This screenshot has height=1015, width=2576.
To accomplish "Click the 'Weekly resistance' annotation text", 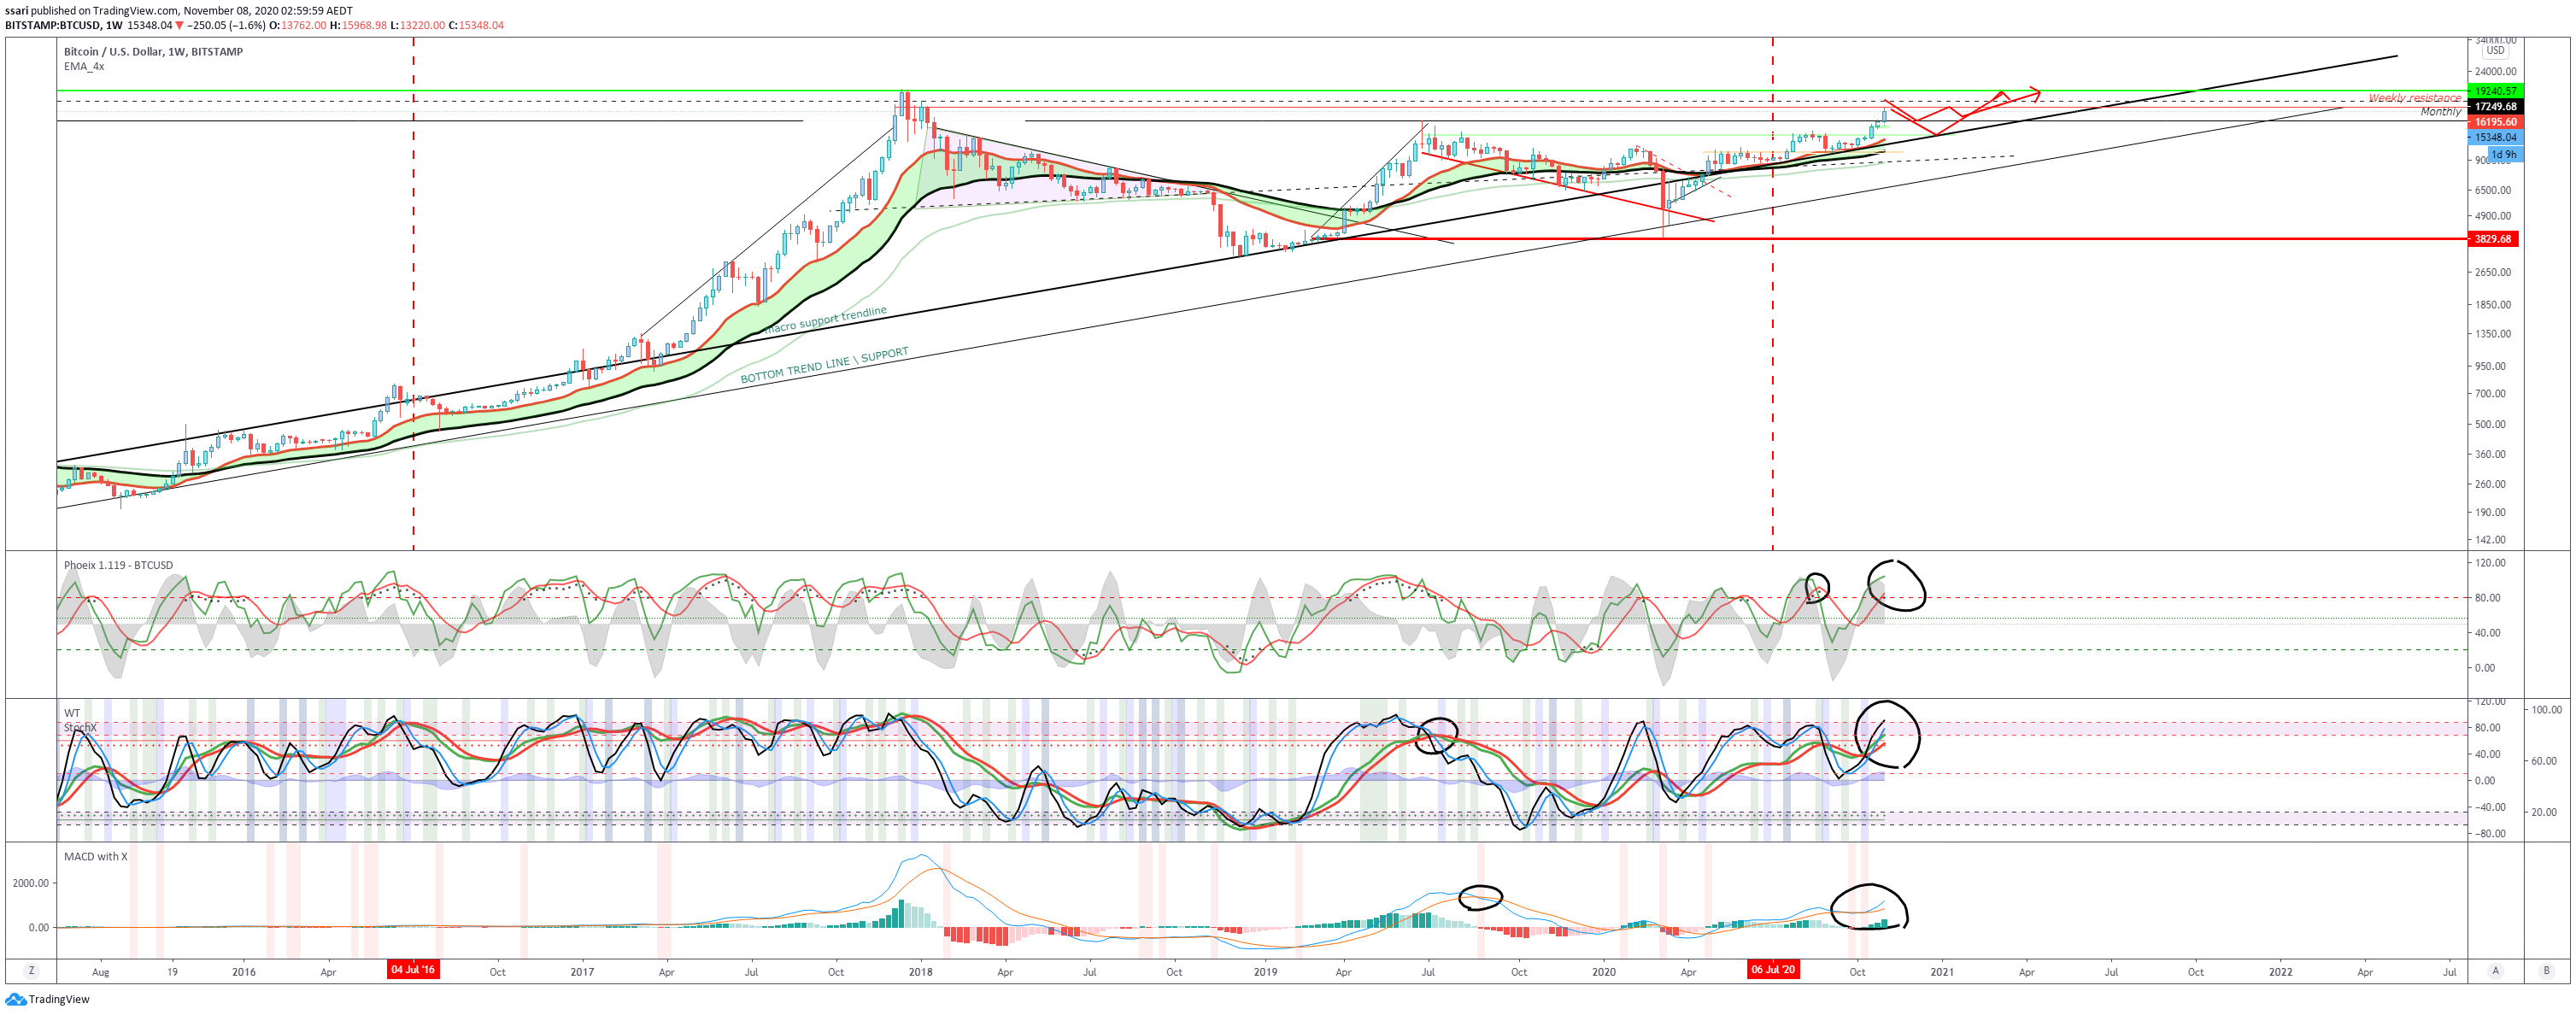I will point(2414,98).
